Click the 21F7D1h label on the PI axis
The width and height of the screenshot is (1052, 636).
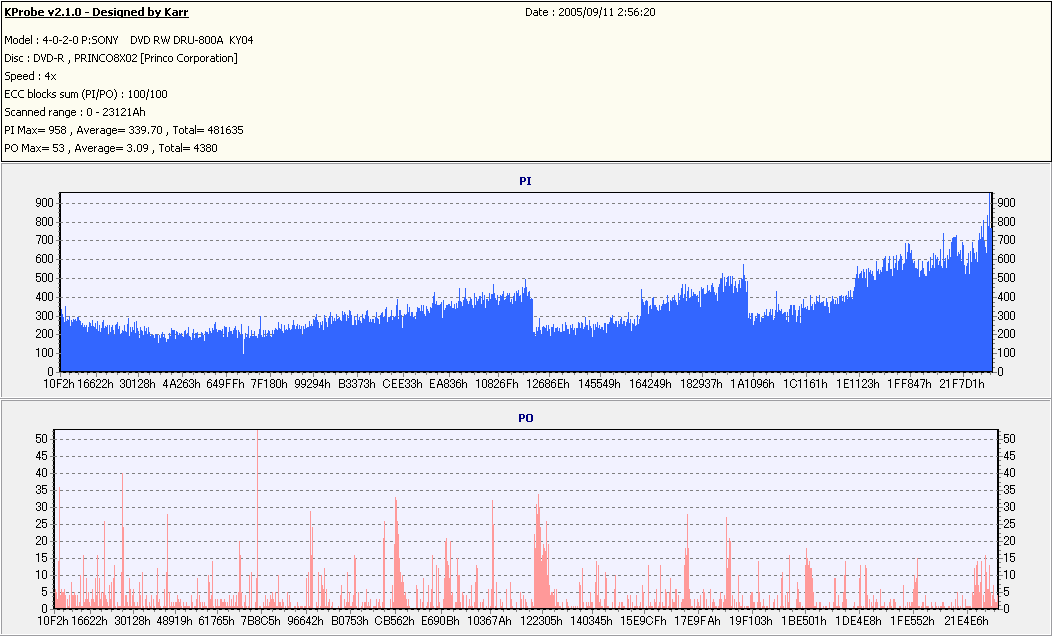click(x=963, y=384)
